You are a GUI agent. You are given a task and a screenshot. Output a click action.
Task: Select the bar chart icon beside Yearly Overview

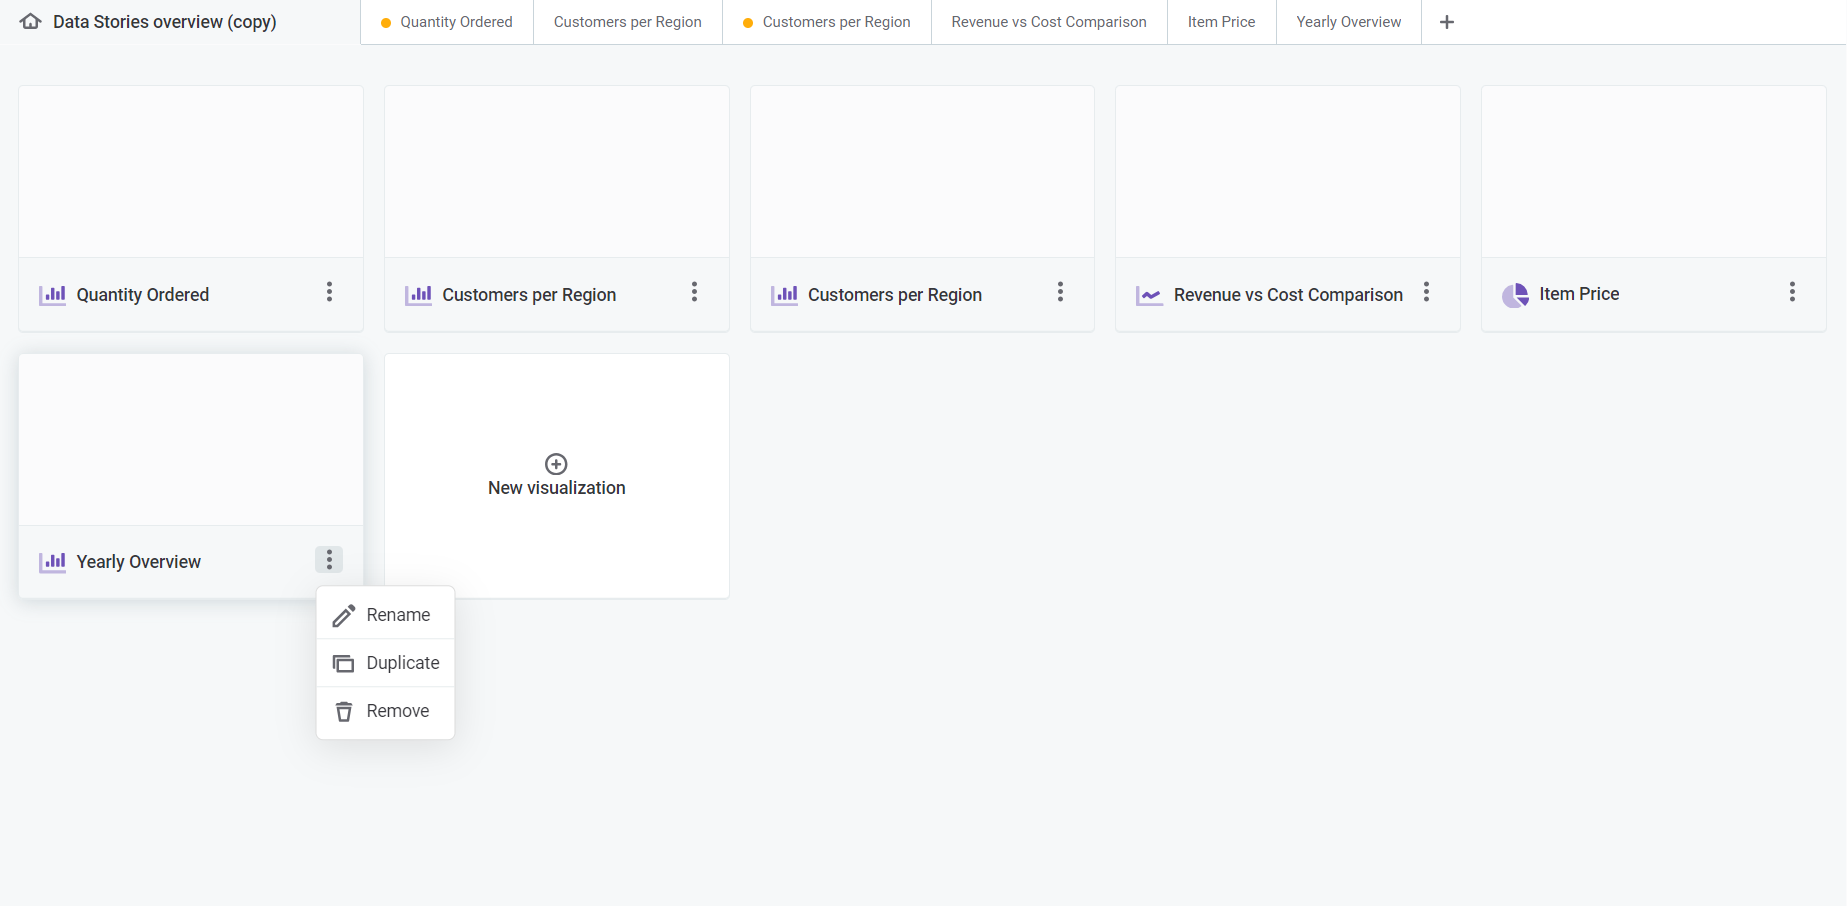(x=51, y=562)
